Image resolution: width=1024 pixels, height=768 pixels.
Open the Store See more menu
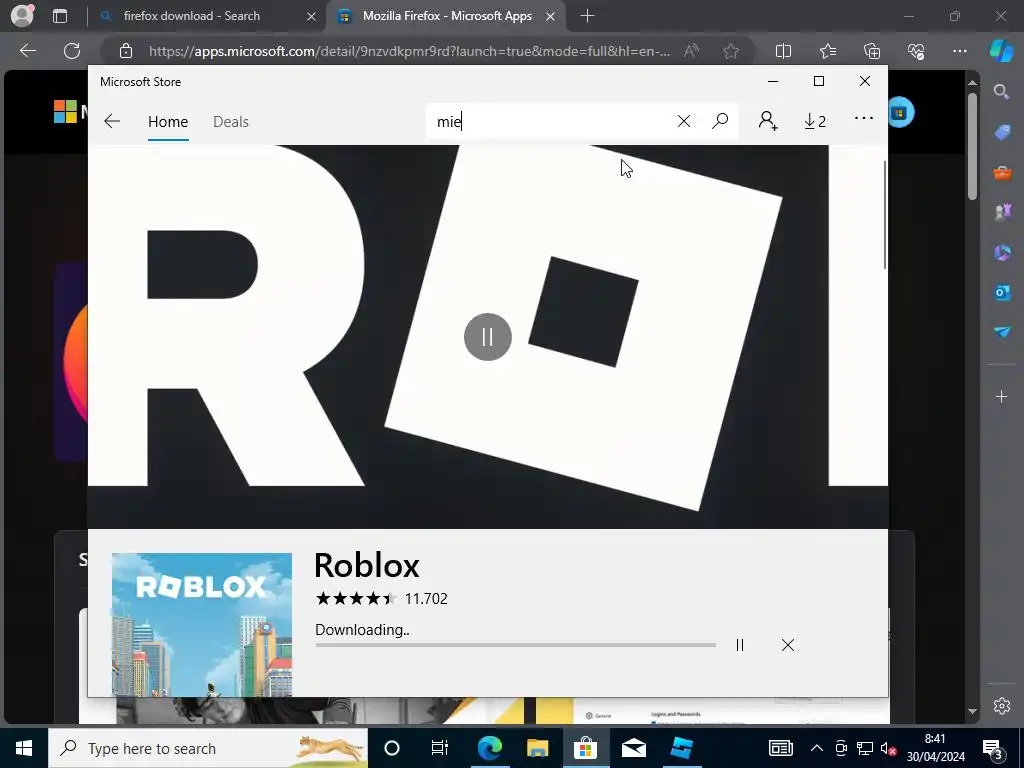863,118
